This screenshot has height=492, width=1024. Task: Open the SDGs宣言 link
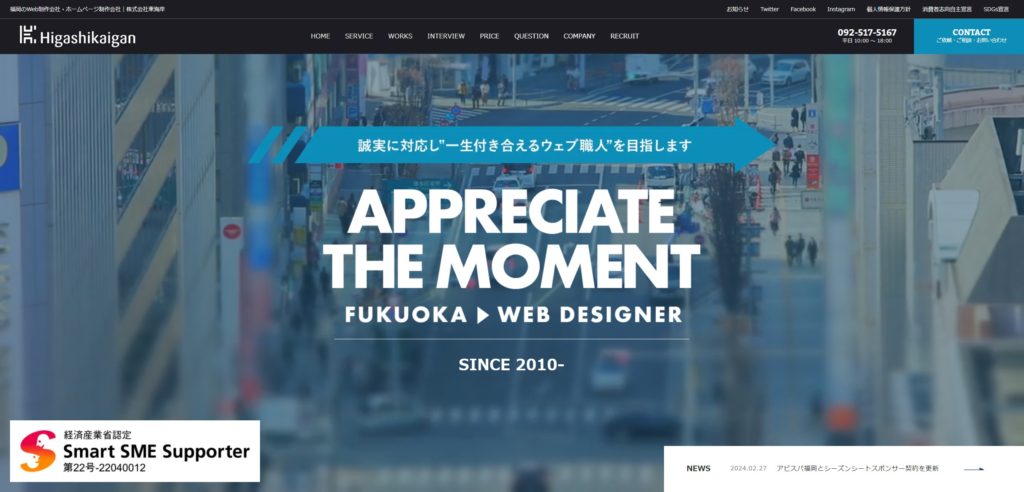[996, 9]
